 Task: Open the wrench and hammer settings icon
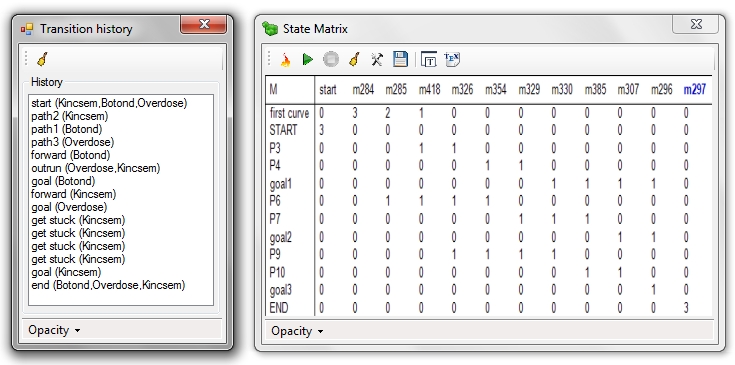tap(377, 60)
